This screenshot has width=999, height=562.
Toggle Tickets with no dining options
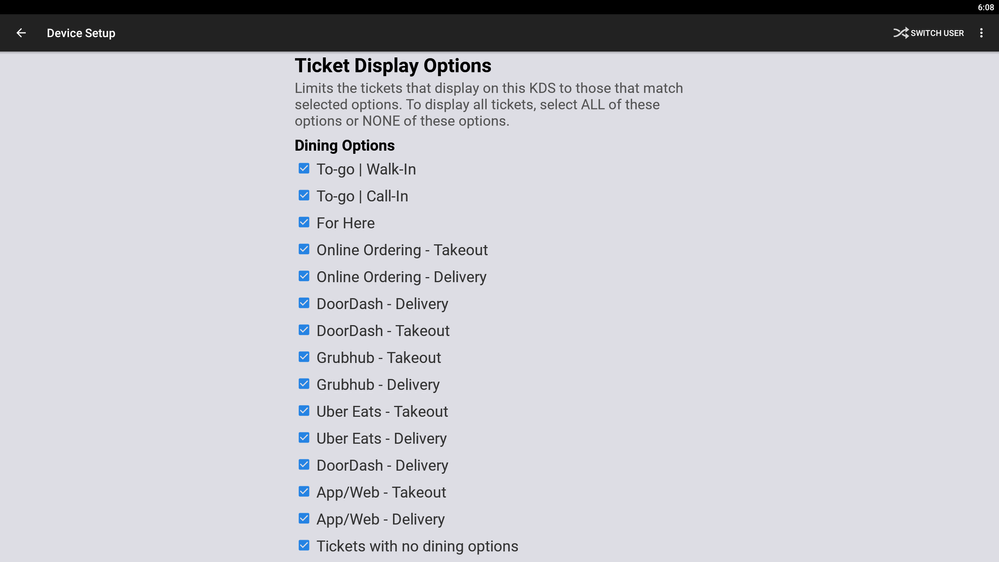pos(304,547)
